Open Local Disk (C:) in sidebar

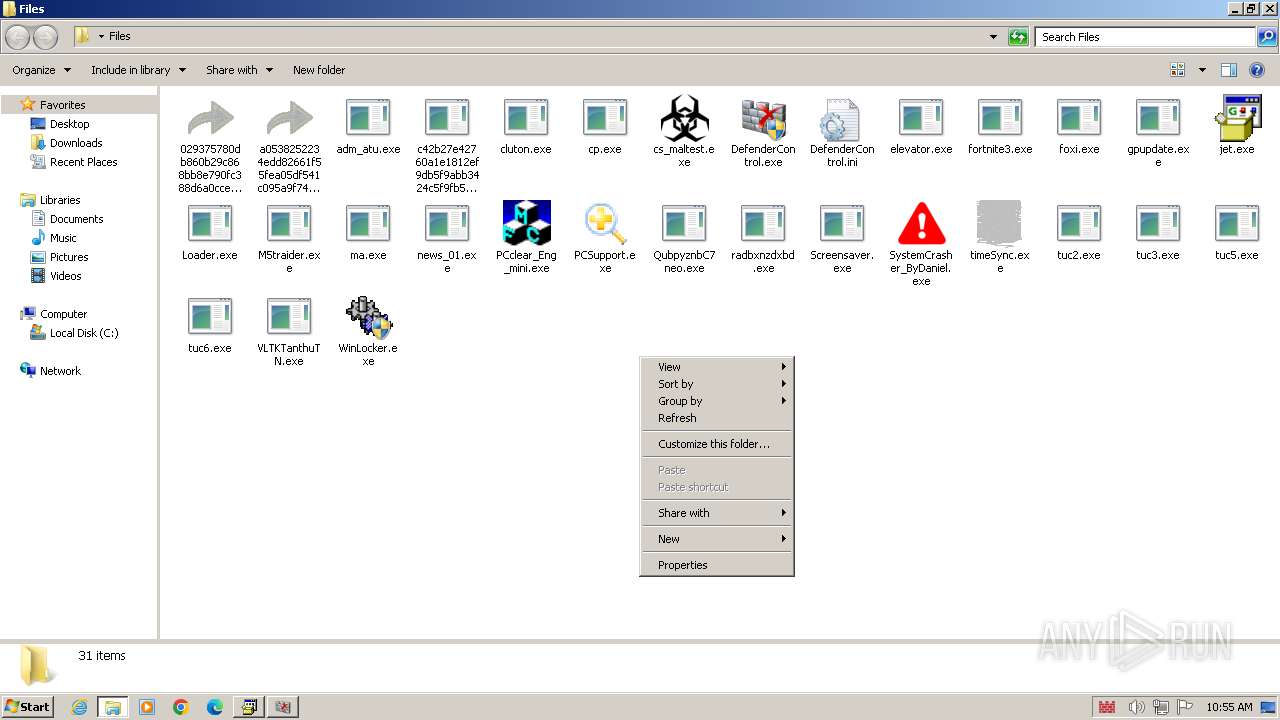click(x=74, y=333)
